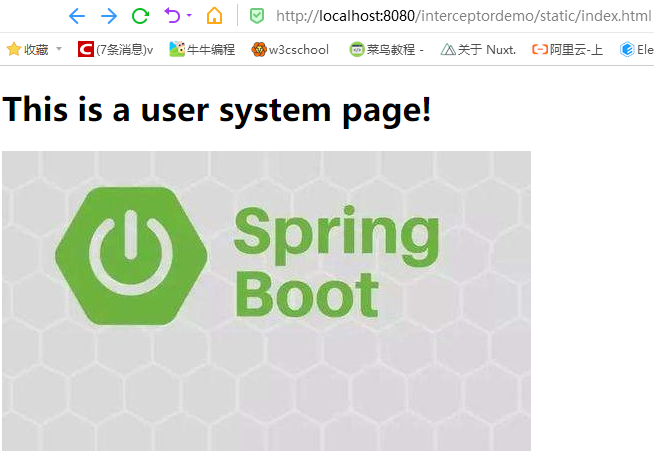Screen dimensions: 654x460
Task: Open the (7条消息) bookmark
Action: pyautogui.click(x=115, y=49)
